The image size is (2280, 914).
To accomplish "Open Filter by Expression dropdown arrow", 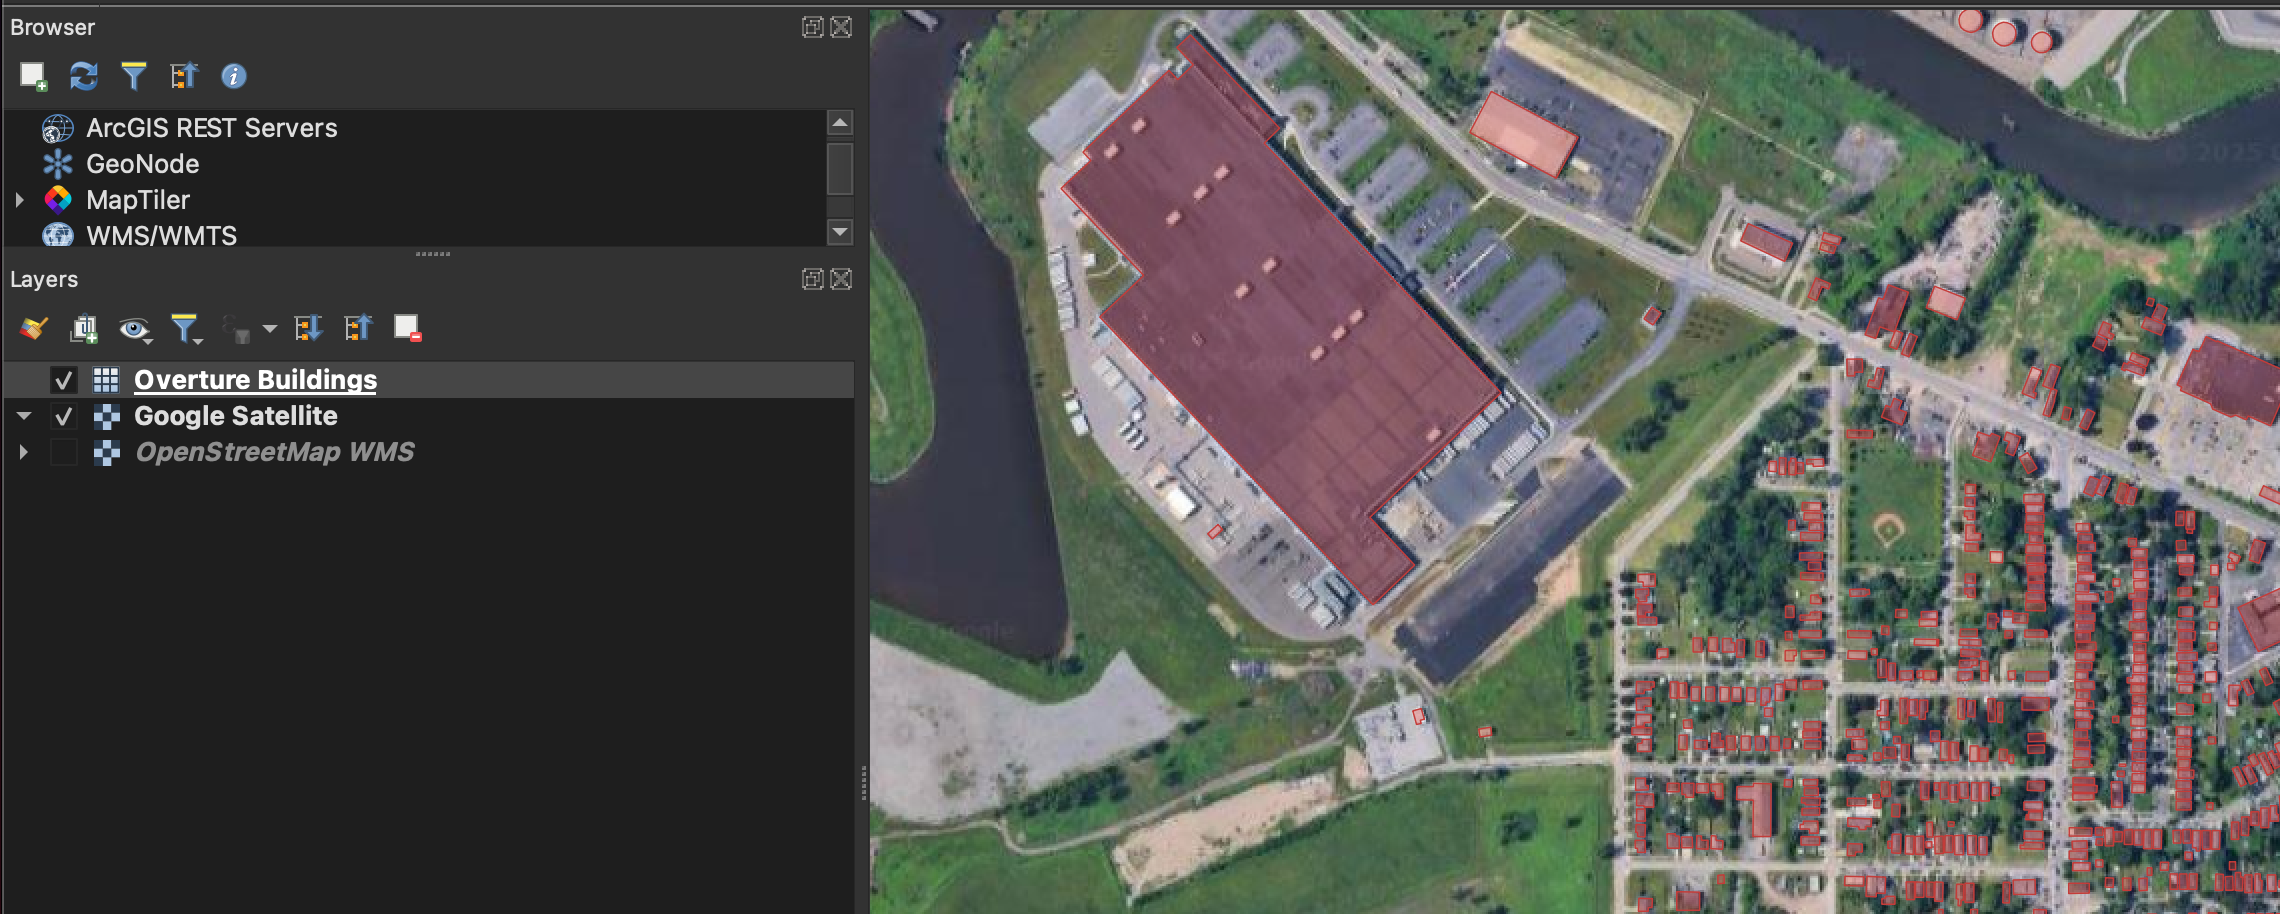I will tap(269, 329).
